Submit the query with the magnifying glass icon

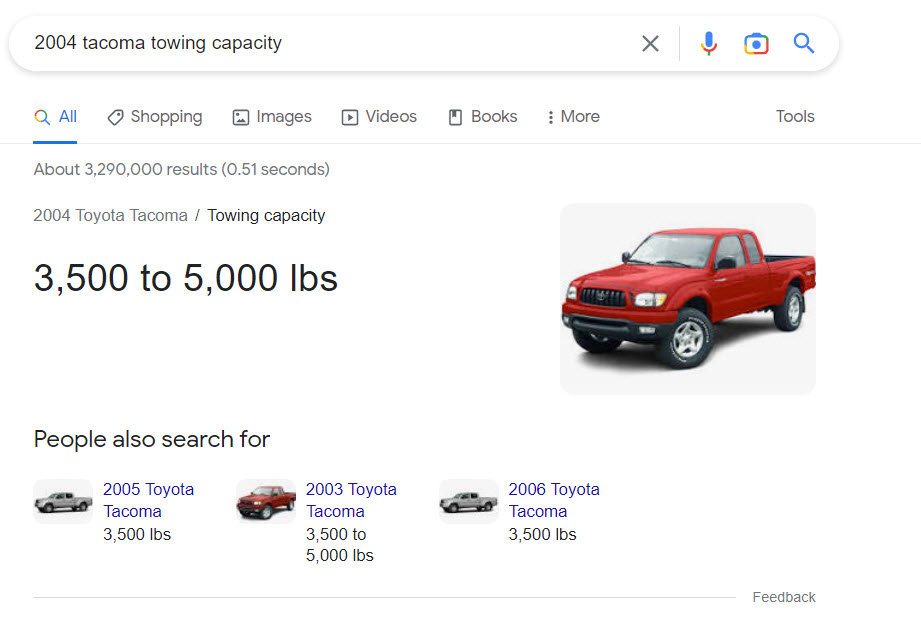tap(804, 43)
